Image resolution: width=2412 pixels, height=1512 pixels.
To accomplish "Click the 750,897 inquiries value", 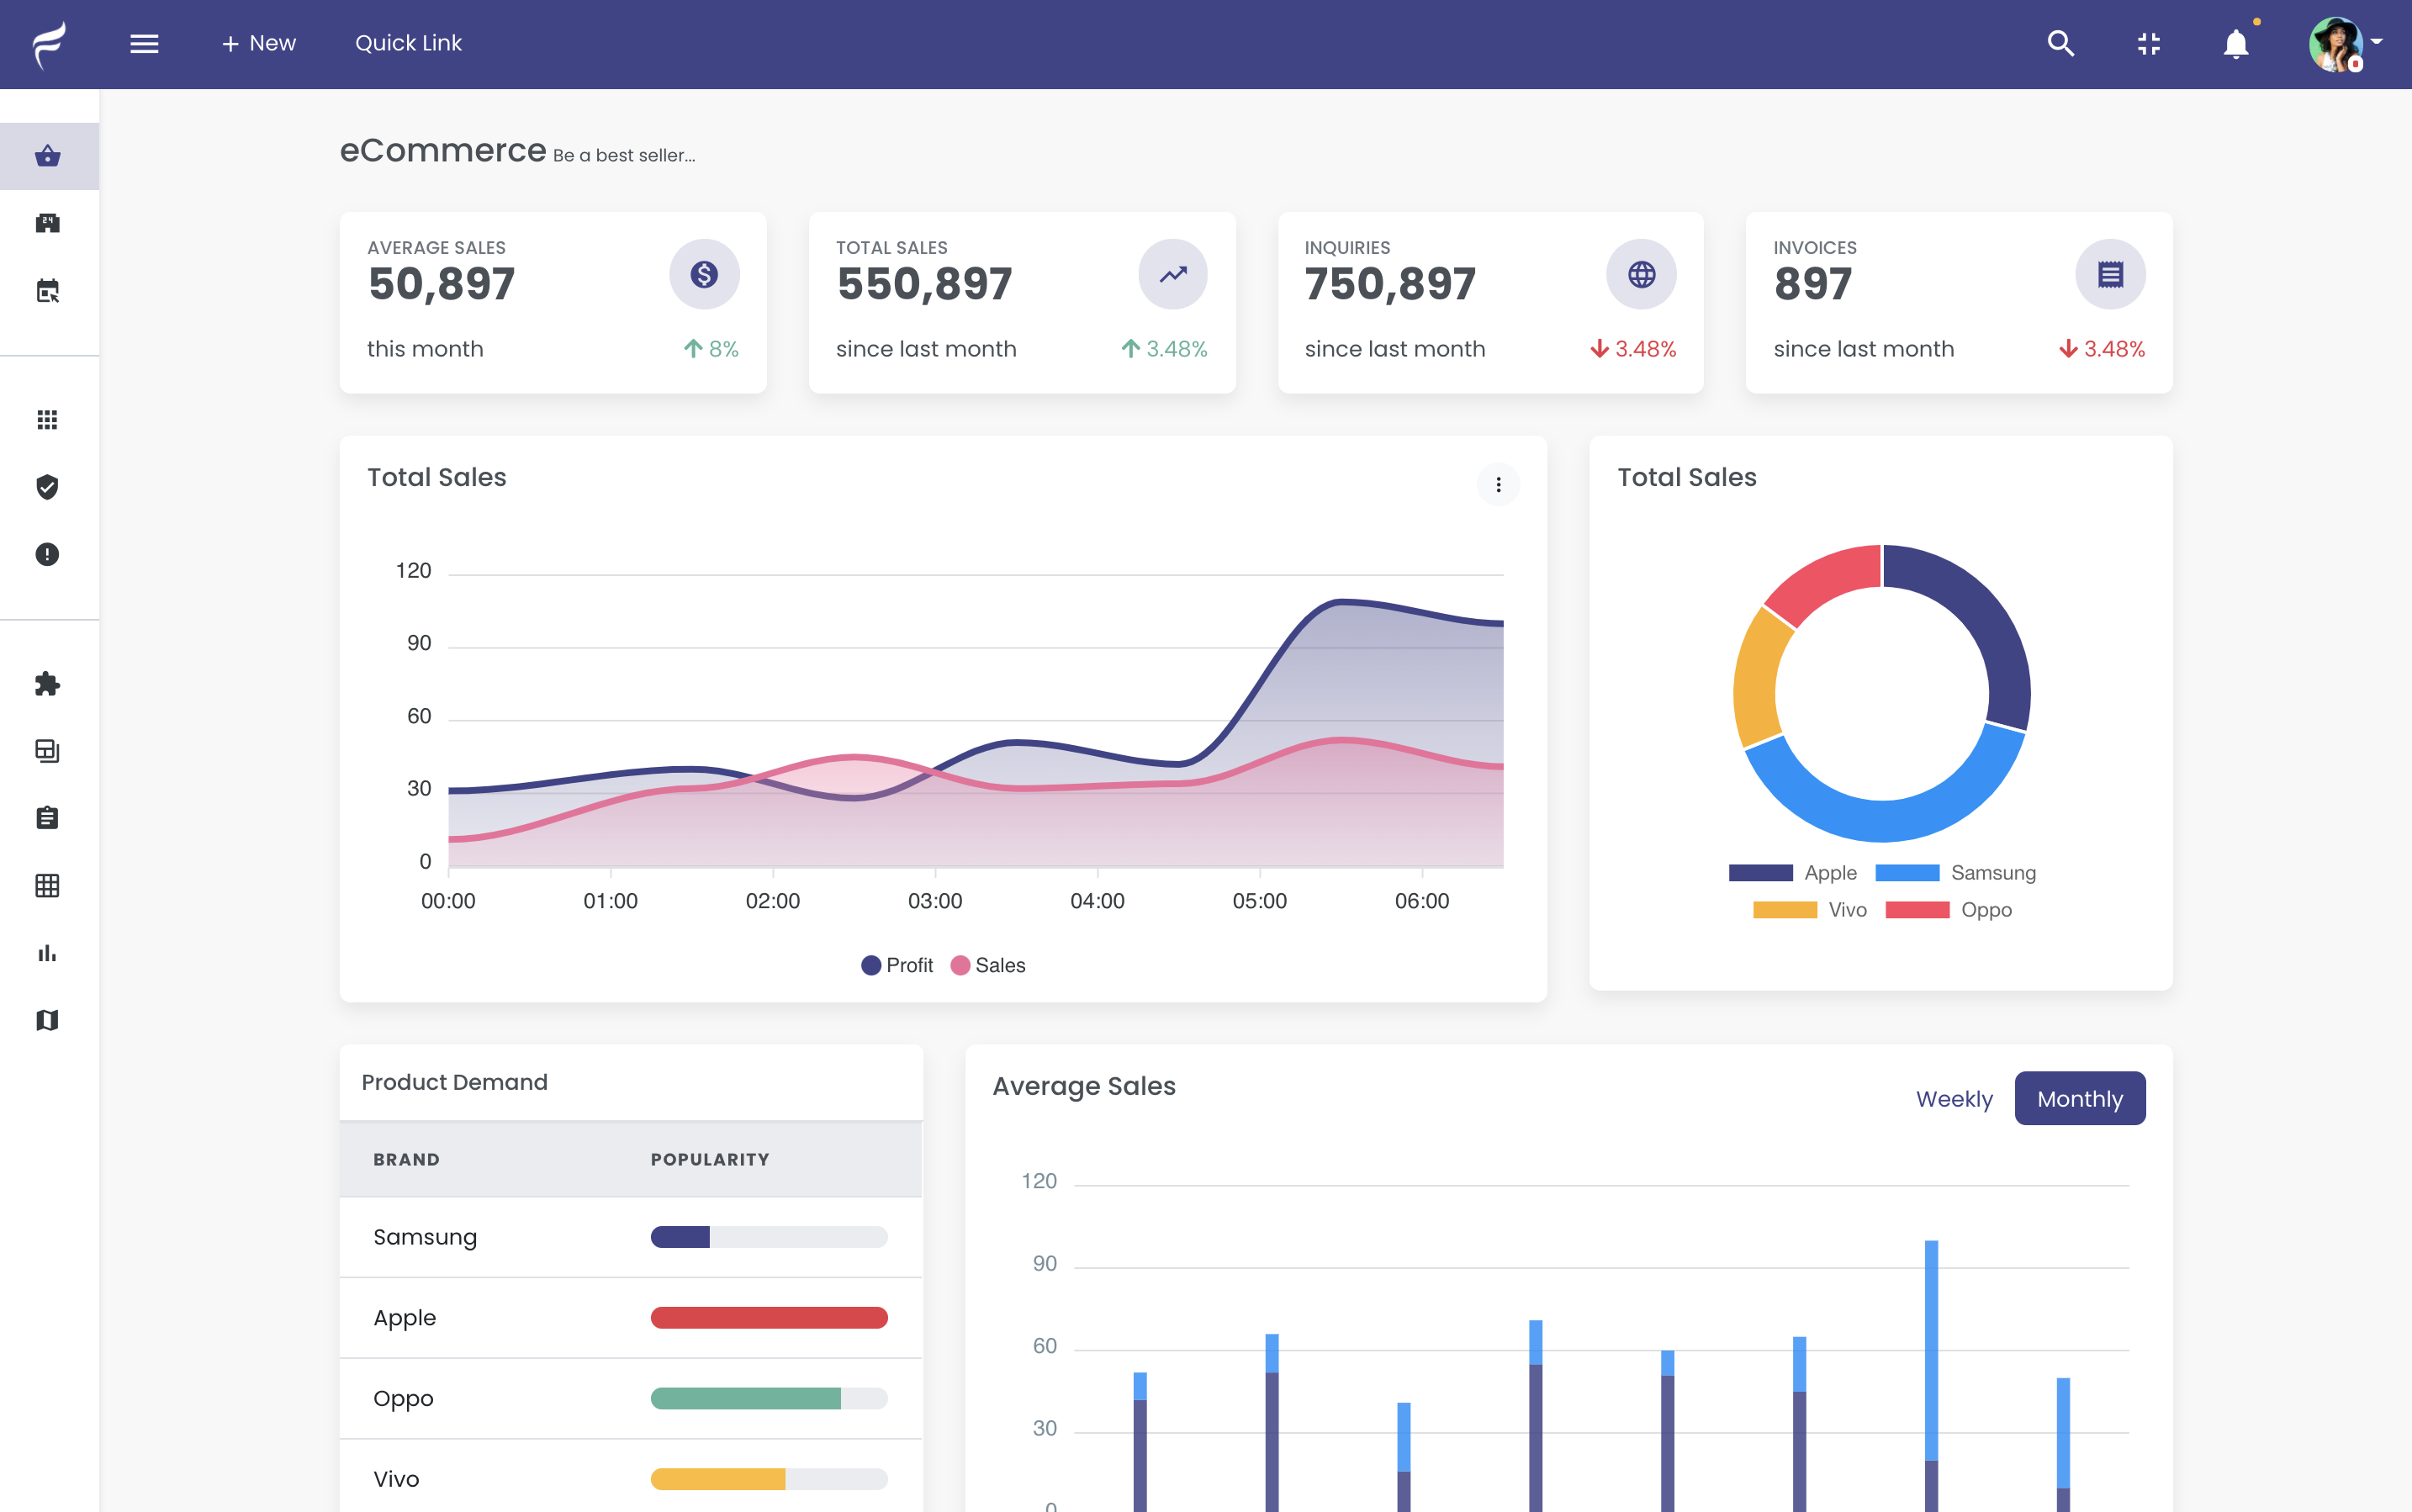I will 1391,284.
